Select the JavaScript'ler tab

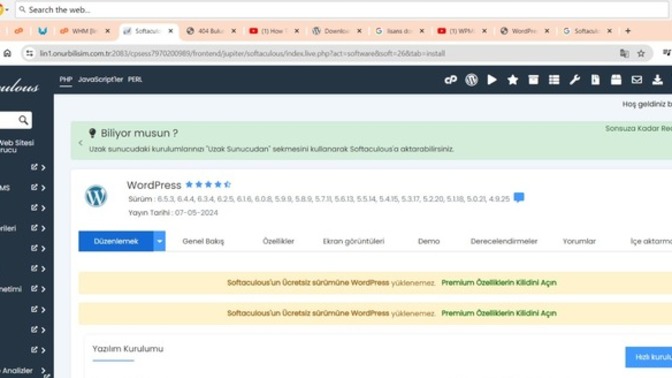[100, 79]
